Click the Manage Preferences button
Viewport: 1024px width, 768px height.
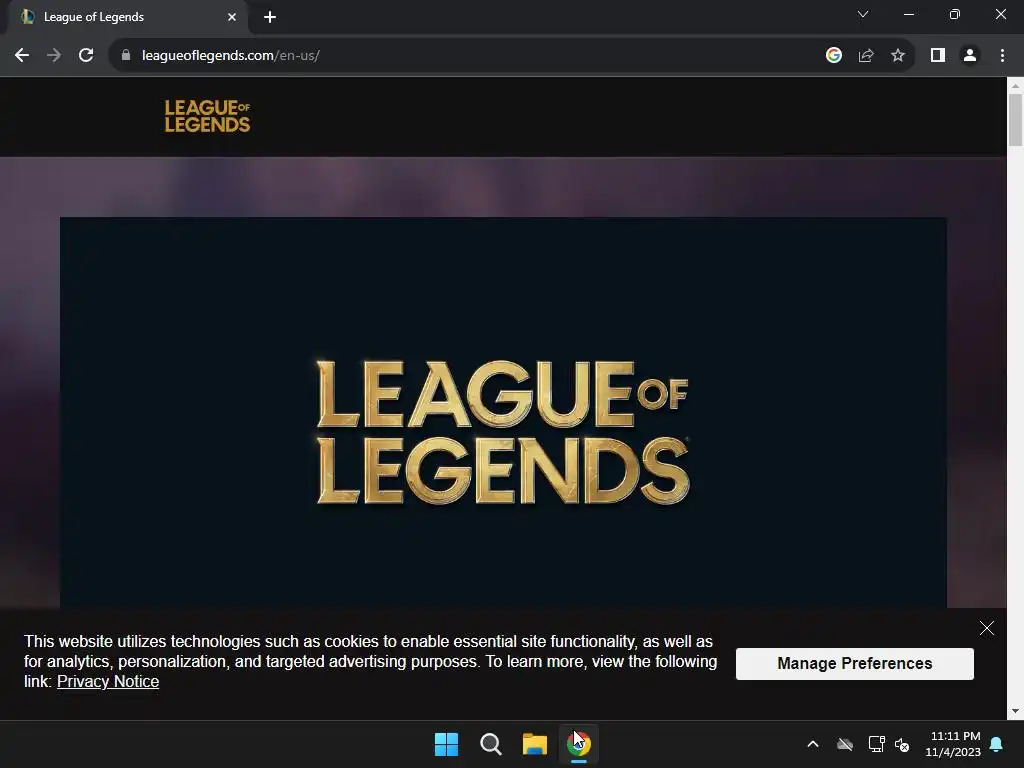click(x=855, y=664)
